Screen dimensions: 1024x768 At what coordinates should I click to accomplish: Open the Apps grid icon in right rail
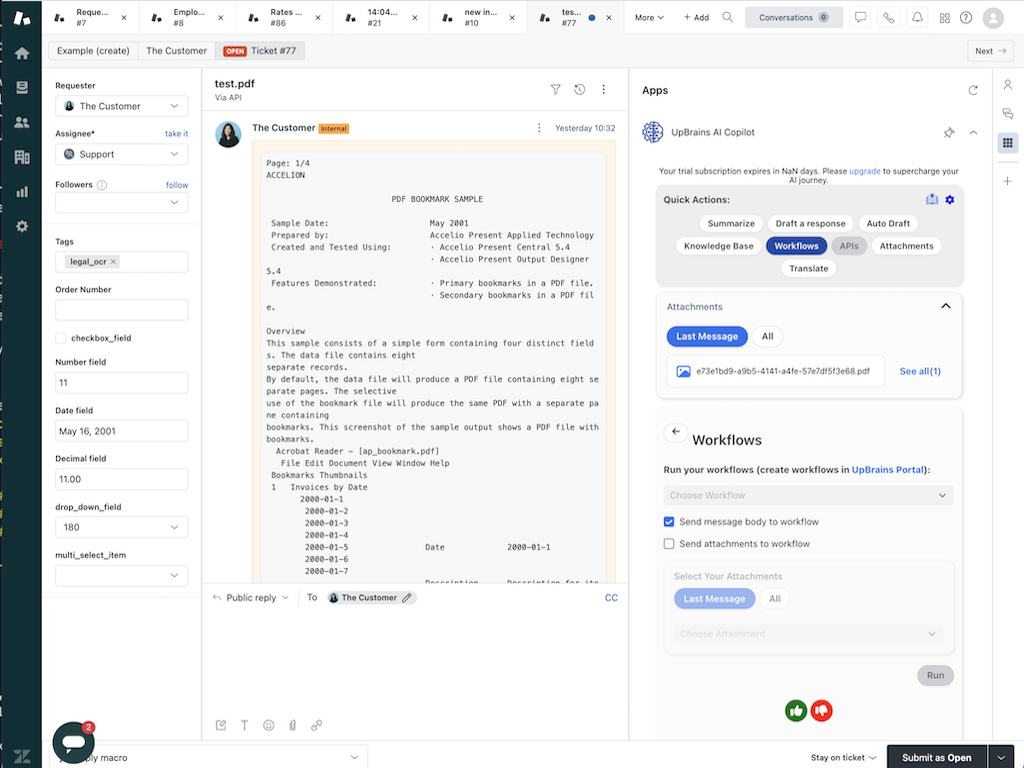[1008, 142]
